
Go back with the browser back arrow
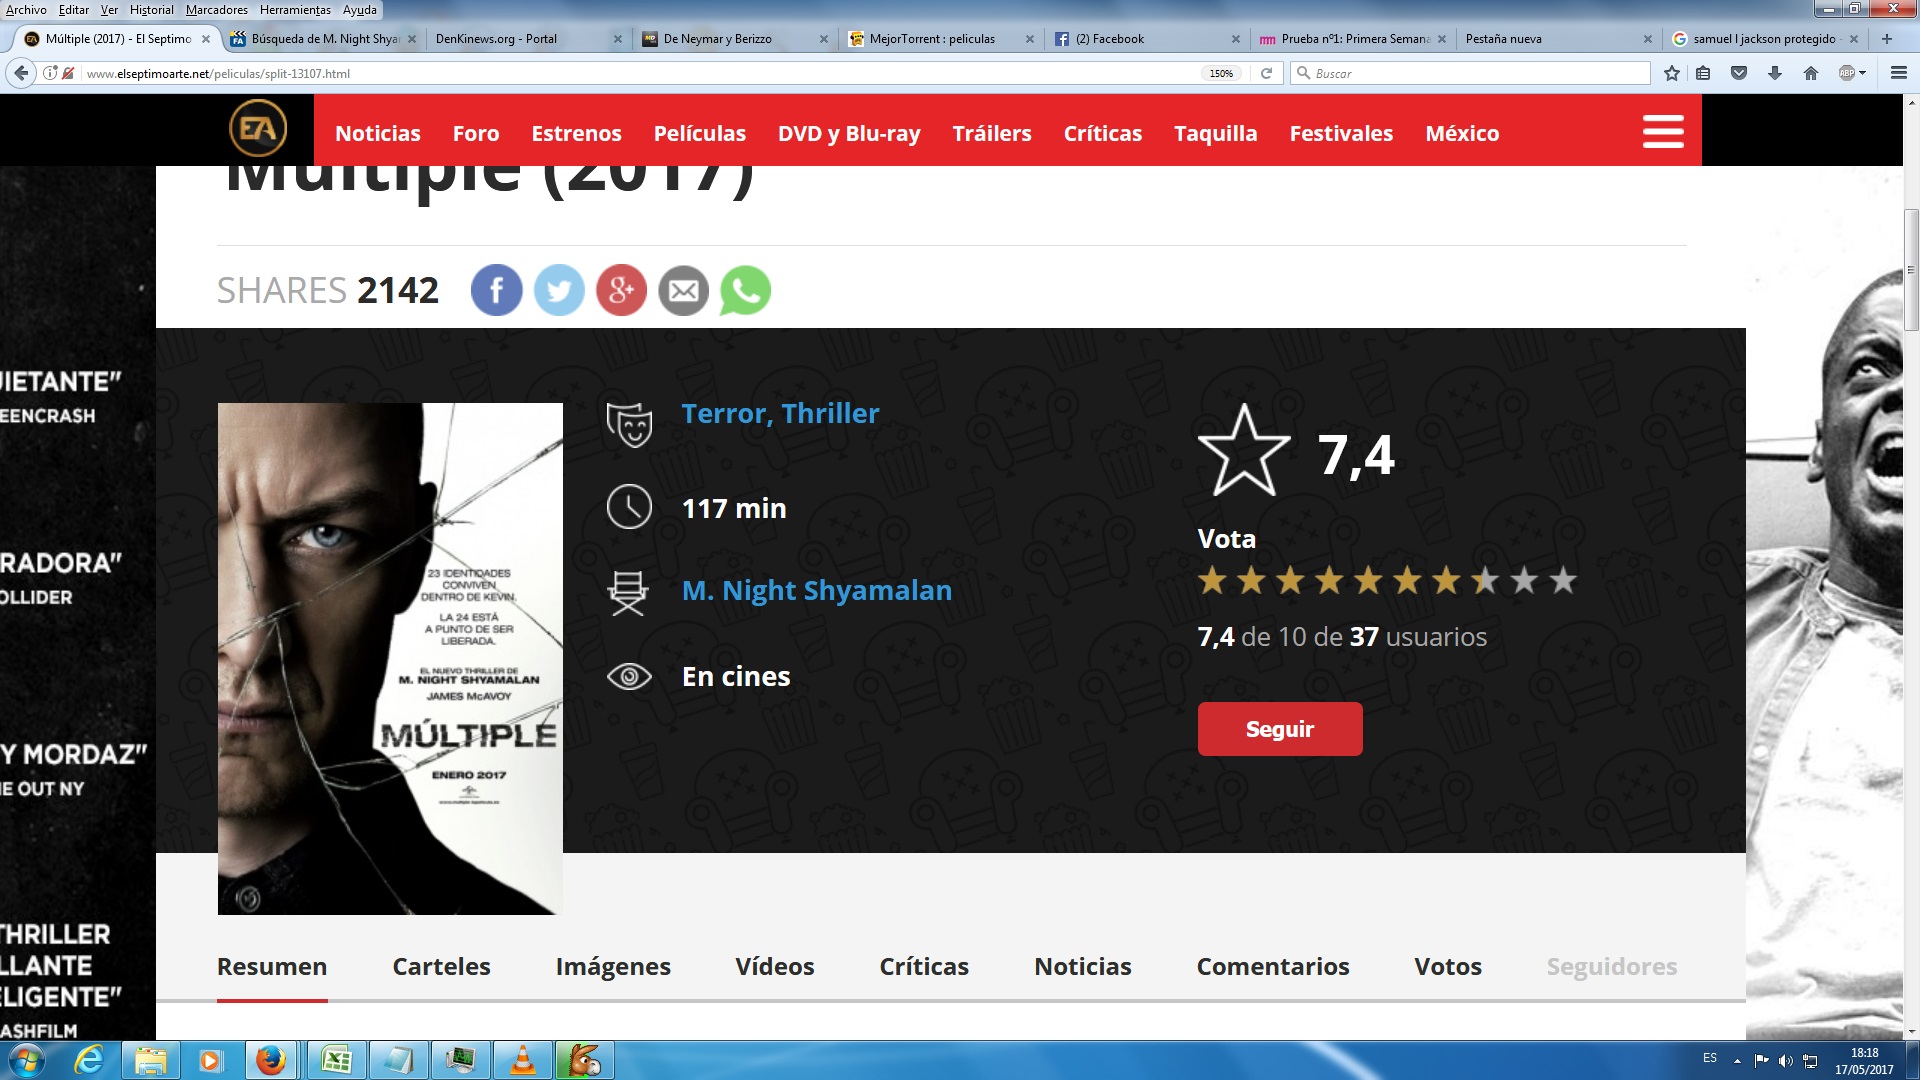pyautogui.click(x=21, y=73)
